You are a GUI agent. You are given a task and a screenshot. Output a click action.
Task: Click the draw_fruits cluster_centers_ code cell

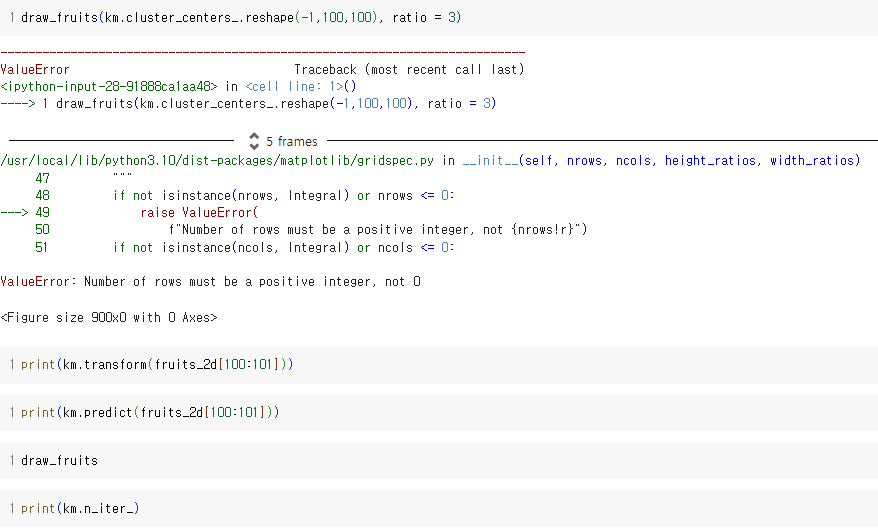[439, 17]
